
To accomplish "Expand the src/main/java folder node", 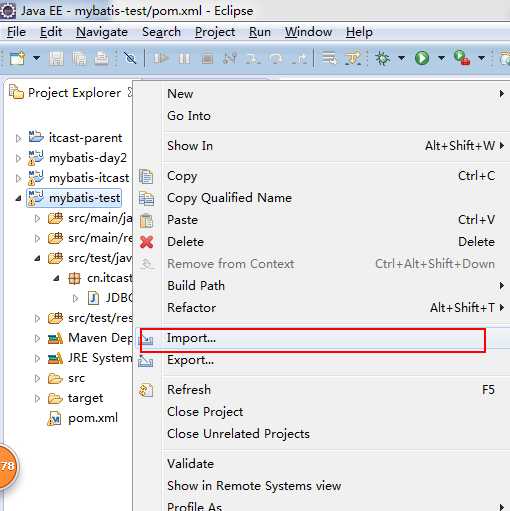I will [x=37, y=218].
